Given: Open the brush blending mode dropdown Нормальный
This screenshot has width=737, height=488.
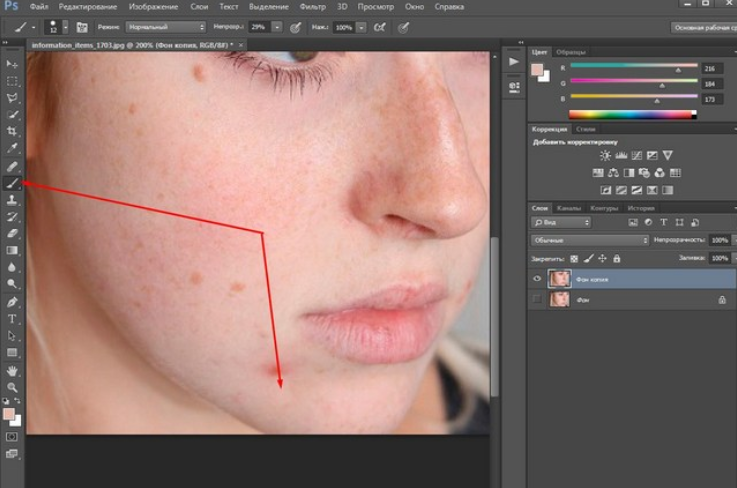Looking at the screenshot, I should pos(165,27).
